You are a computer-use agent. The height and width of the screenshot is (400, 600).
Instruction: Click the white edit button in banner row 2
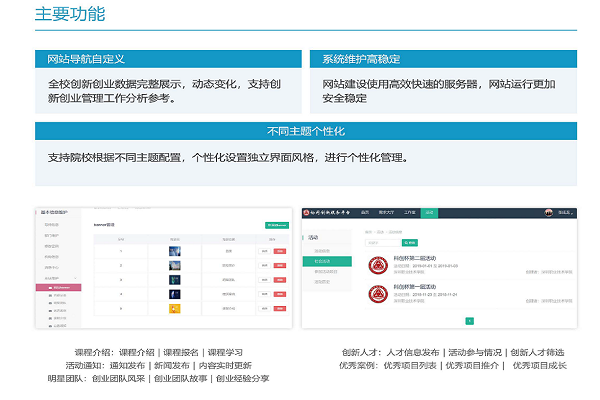(x=265, y=265)
